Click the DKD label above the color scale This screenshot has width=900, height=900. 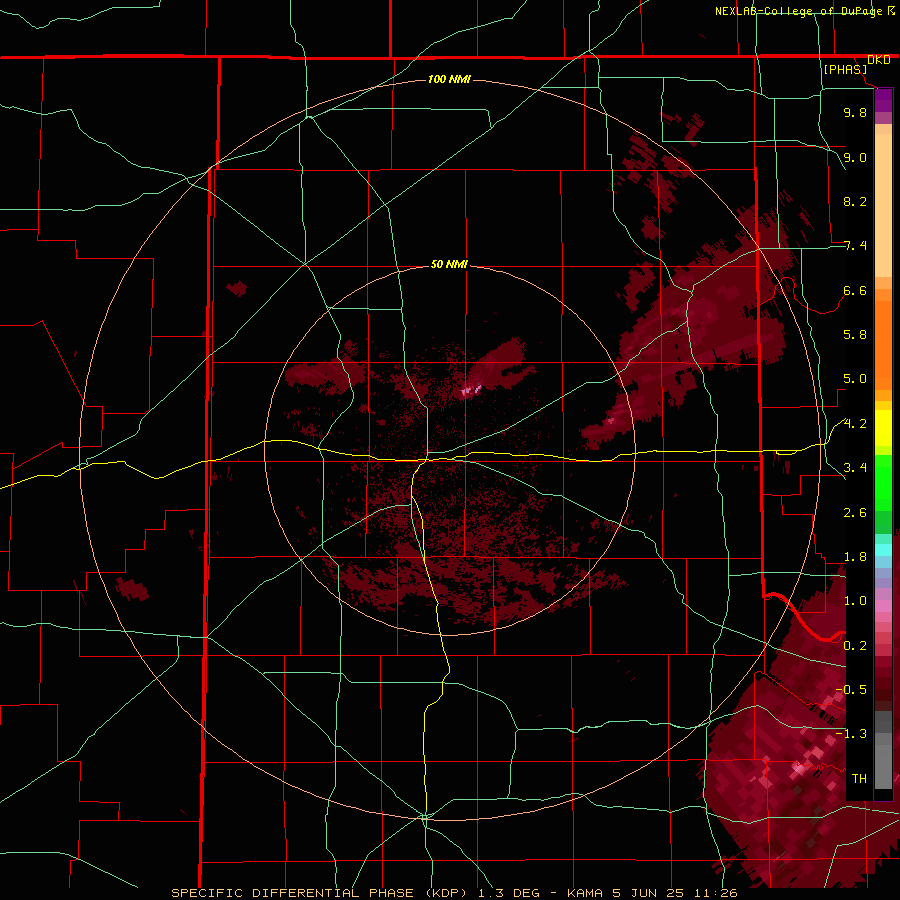(x=879, y=60)
